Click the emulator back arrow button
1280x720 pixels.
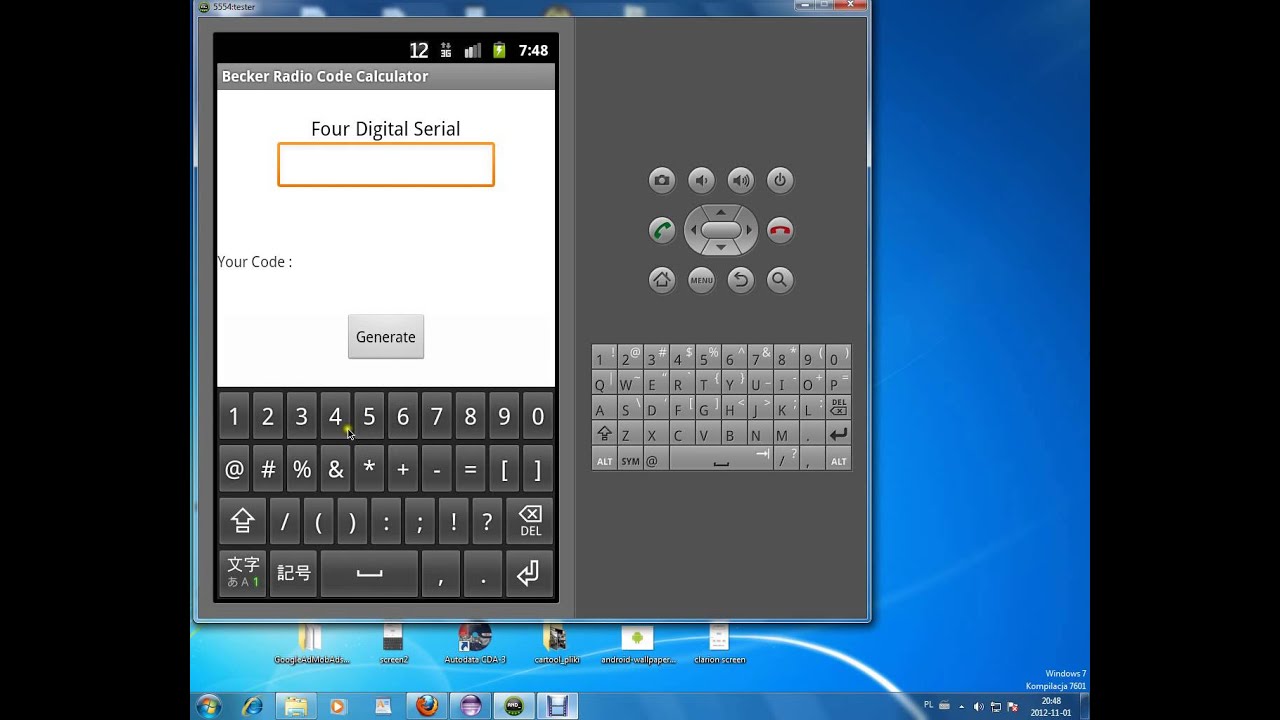click(x=740, y=280)
